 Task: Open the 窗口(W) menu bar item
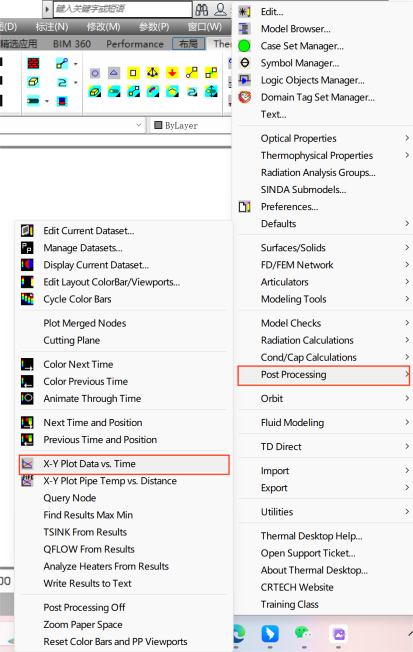point(205,27)
